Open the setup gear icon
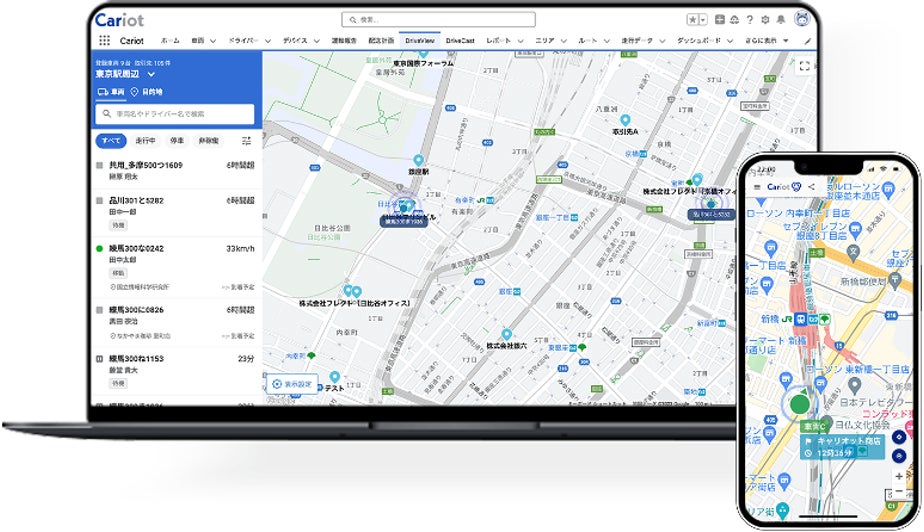Viewport: 924px width, 532px height. [x=765, y=19]
